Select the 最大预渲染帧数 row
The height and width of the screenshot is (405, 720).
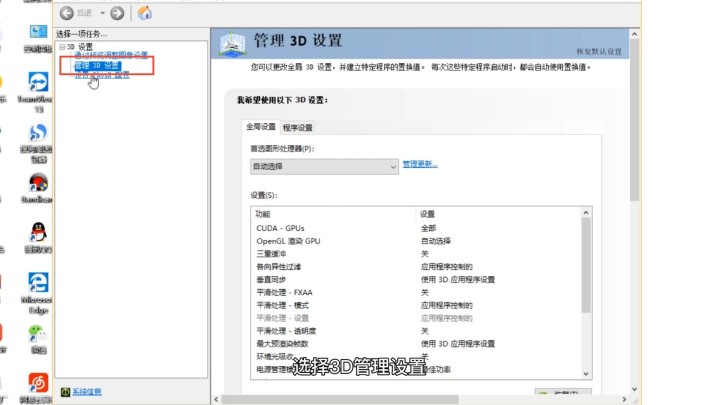pyautogui.click(x=418, y=344)
